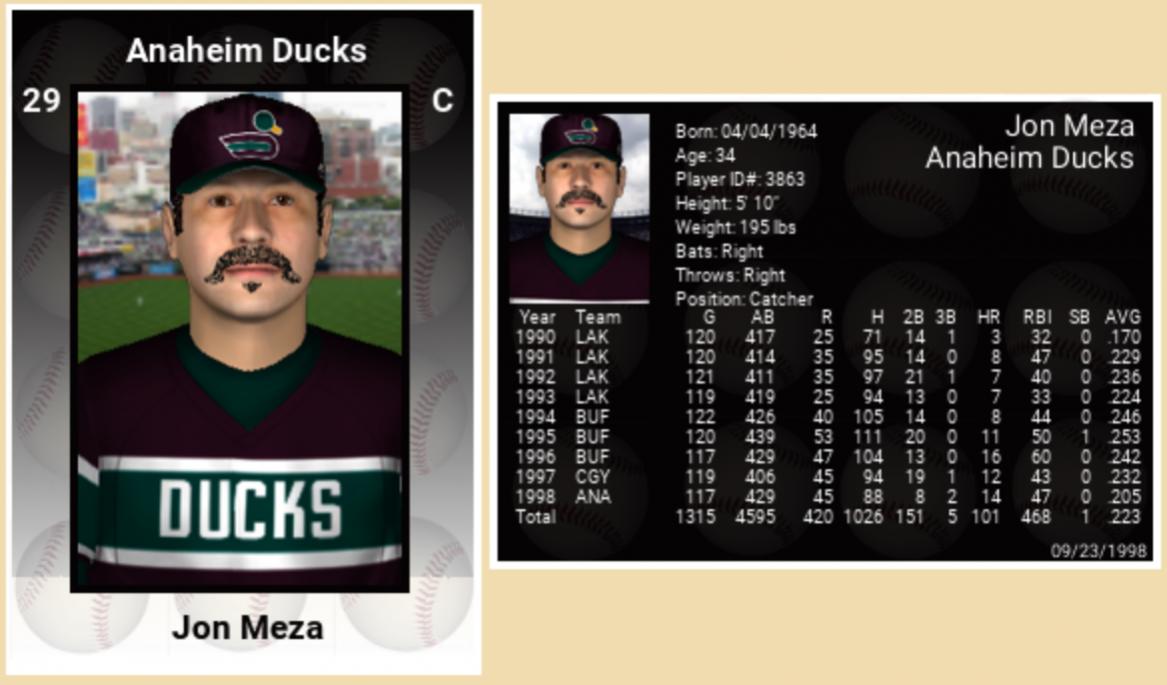This screenshot has height=685, width=1167.
Task: Click the large player portrait on the front card
Action: tap(240, 340)
